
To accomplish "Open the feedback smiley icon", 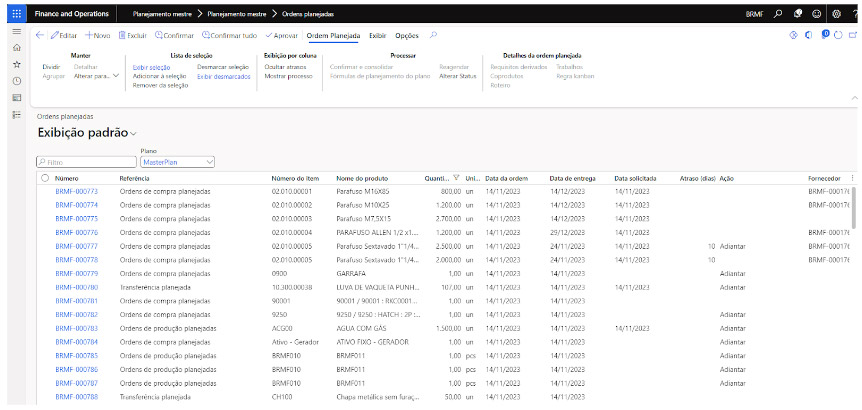I will coord(817,13).
